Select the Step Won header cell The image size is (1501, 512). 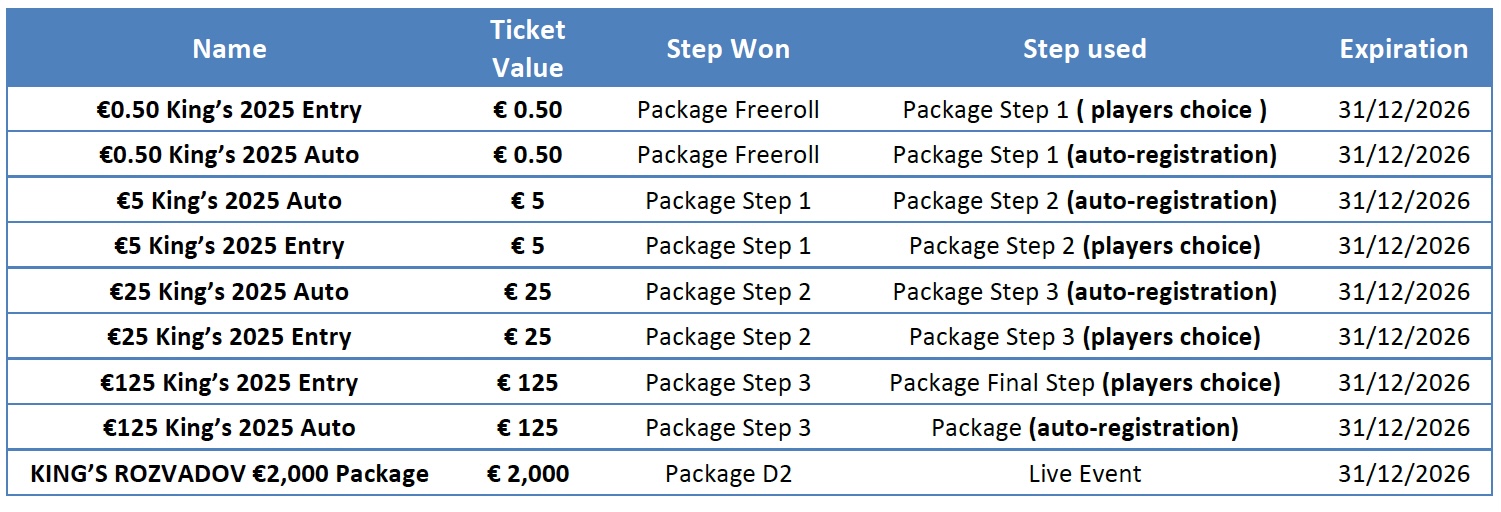click(728, 49)
